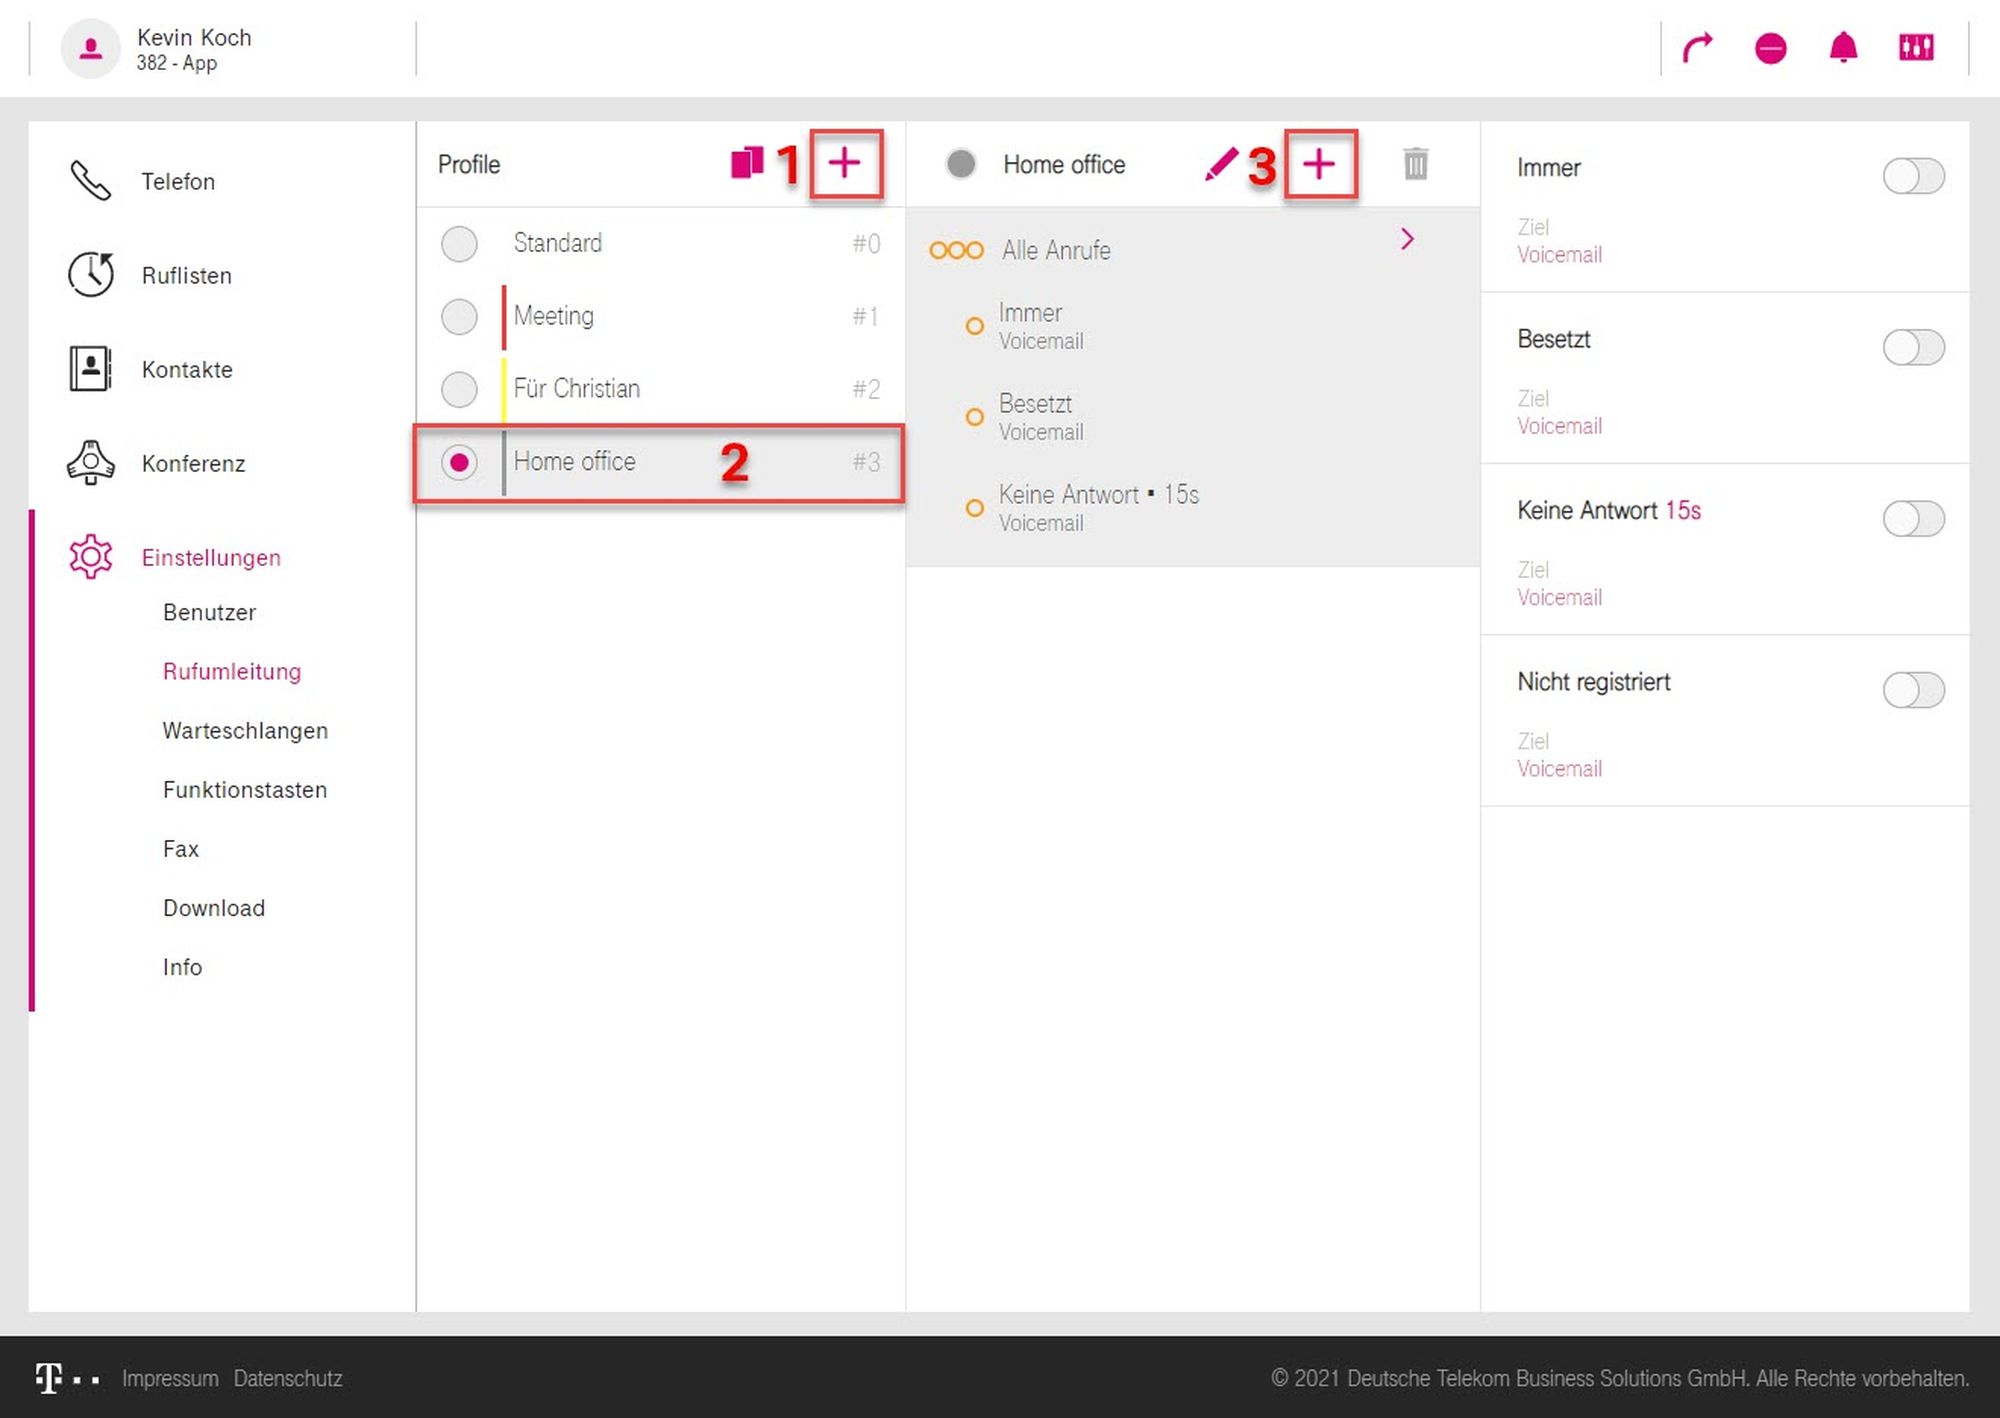2000x1418 pixels.
Task: Delete Home office profile via trash icon
Action: click(1415, 164)
